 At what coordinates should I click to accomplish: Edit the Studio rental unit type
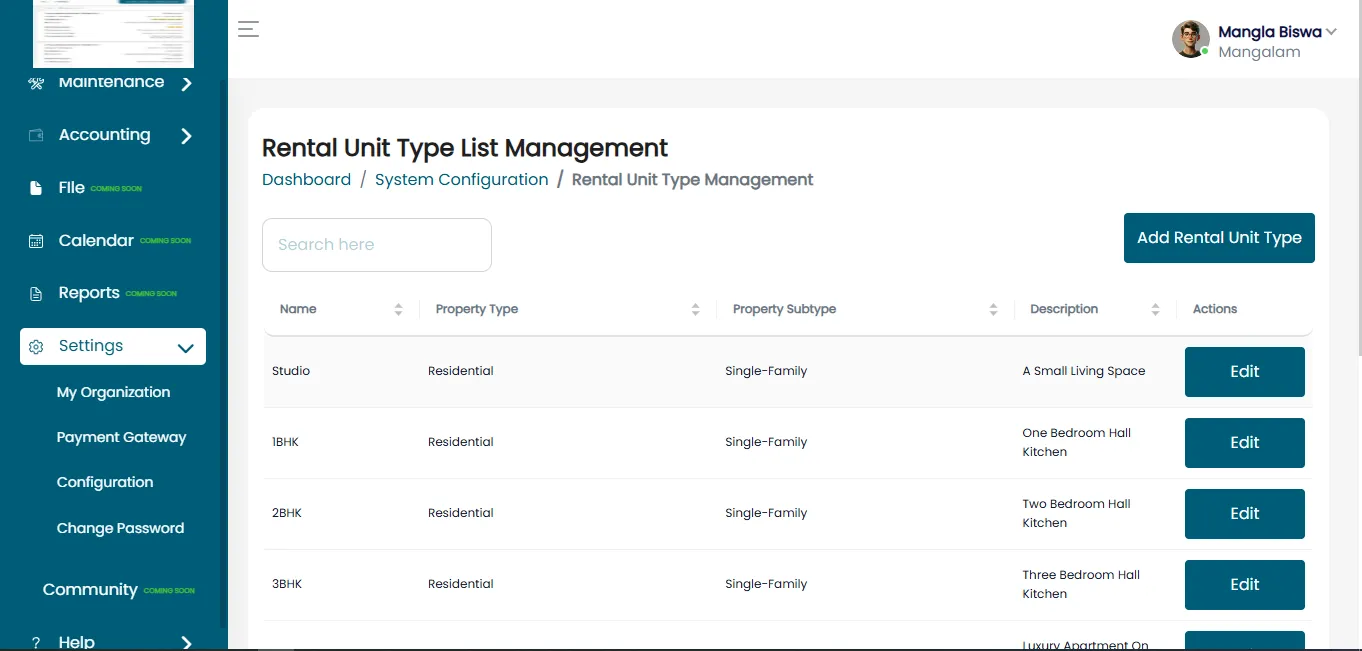[x=1245, y=372]
